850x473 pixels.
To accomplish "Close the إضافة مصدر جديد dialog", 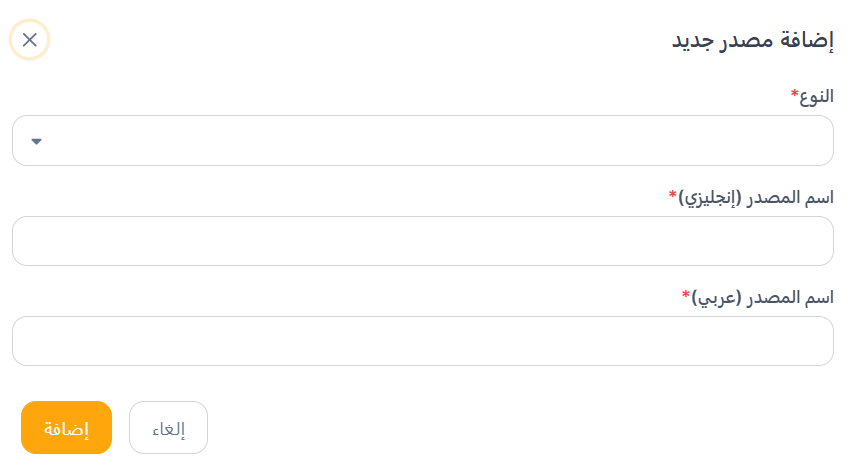I will click(29, 40).
